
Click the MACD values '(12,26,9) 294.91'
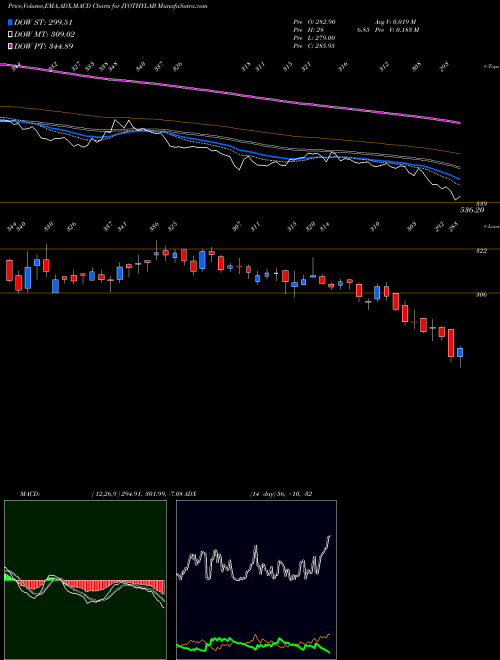point(117,493)
